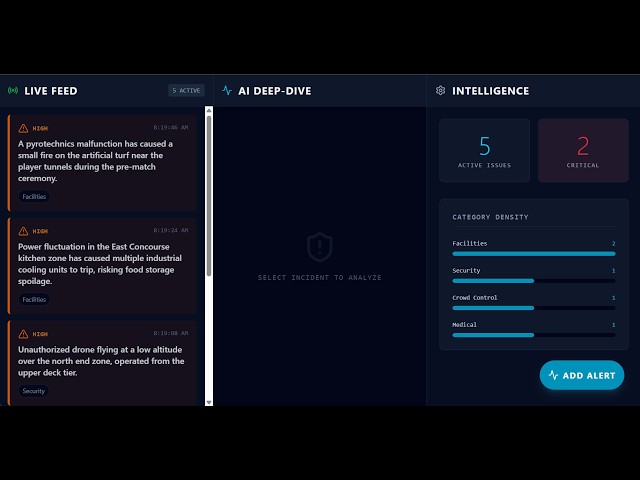This screenshot has width=640, height=480.
Task: Click the Medical category label
Action: [464, 325]
